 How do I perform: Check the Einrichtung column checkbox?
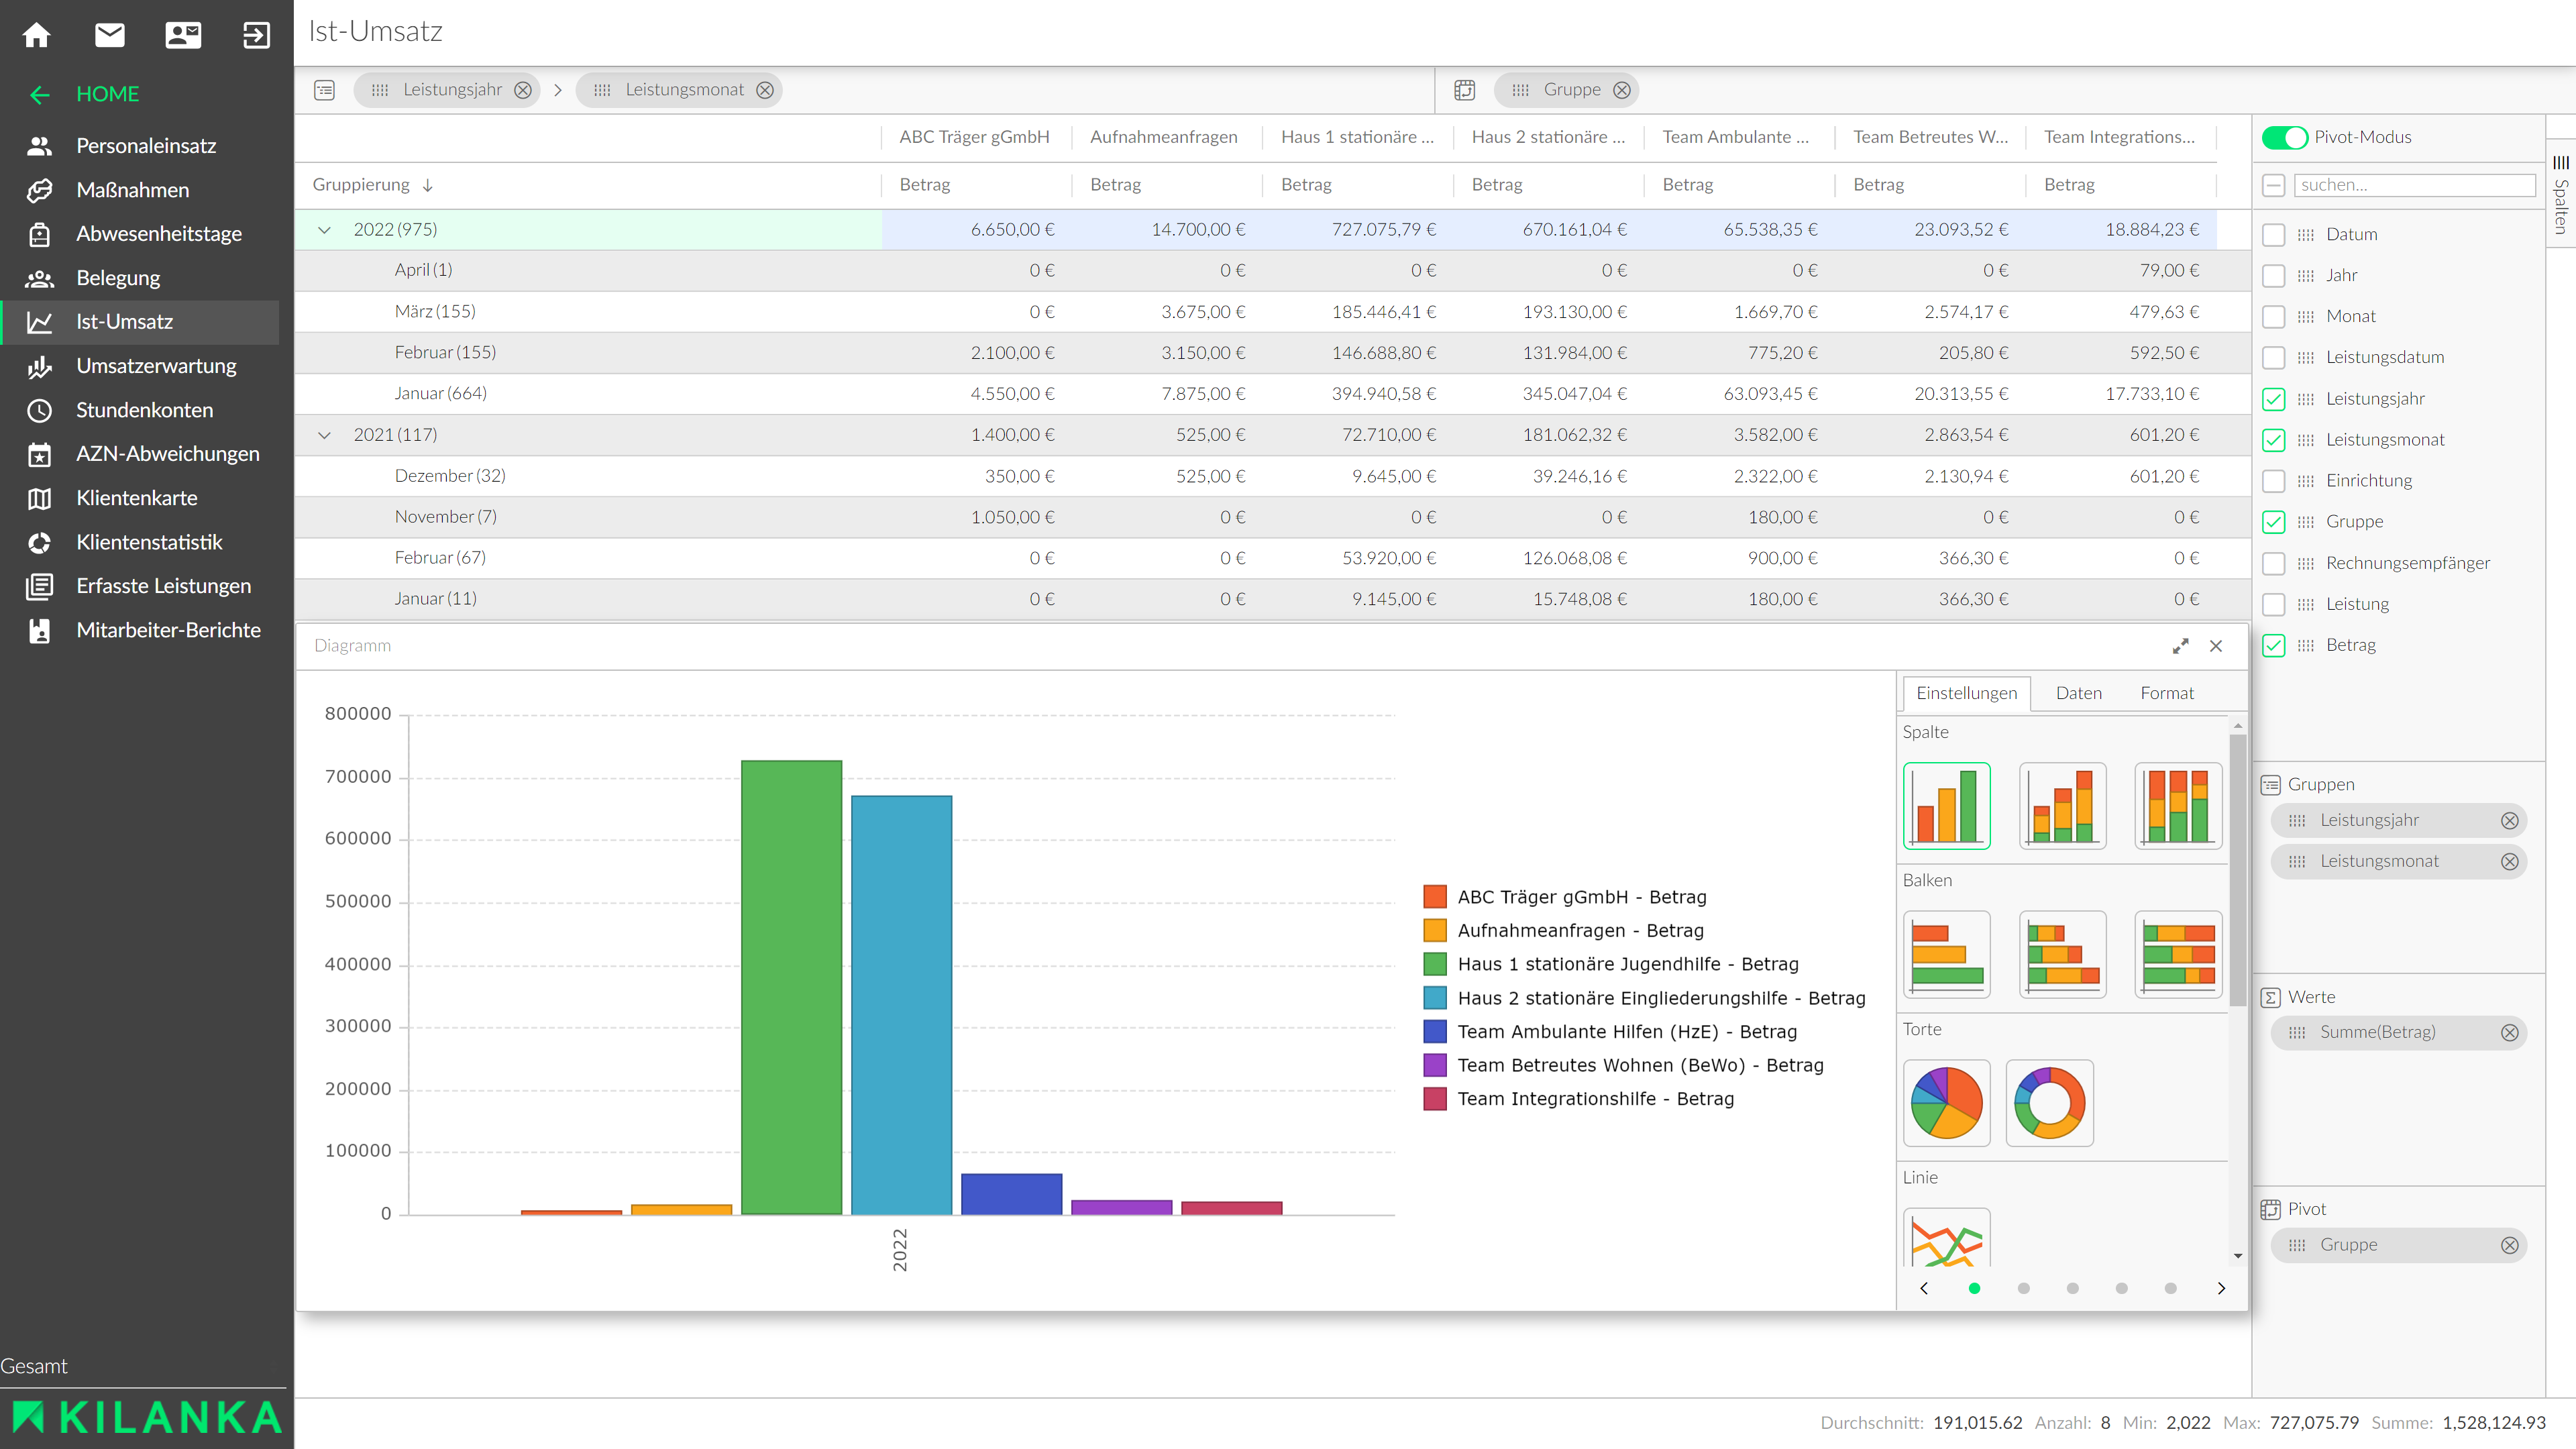(2273, 481)
